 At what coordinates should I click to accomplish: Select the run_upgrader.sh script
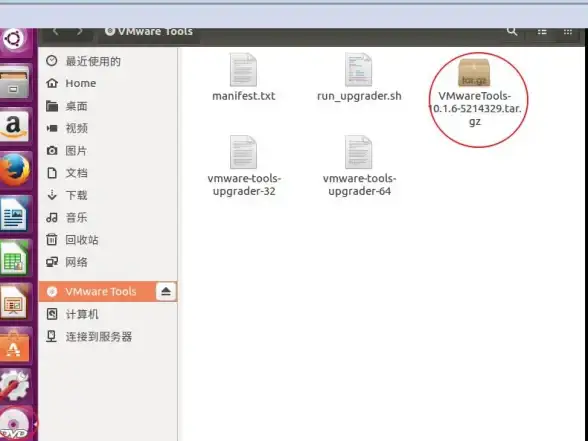pos(359,77)
